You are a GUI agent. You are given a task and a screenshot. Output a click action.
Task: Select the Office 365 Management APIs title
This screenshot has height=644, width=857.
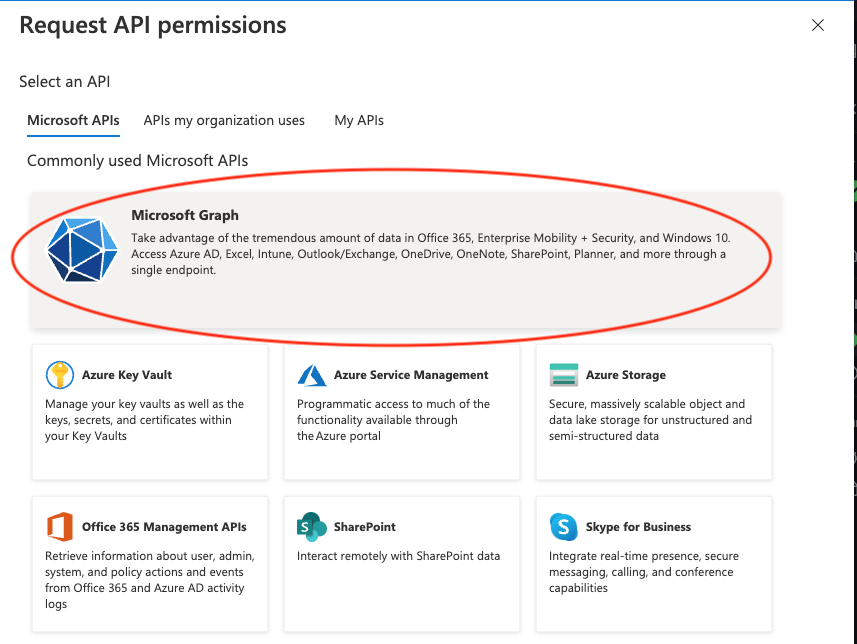coord(164,527)
